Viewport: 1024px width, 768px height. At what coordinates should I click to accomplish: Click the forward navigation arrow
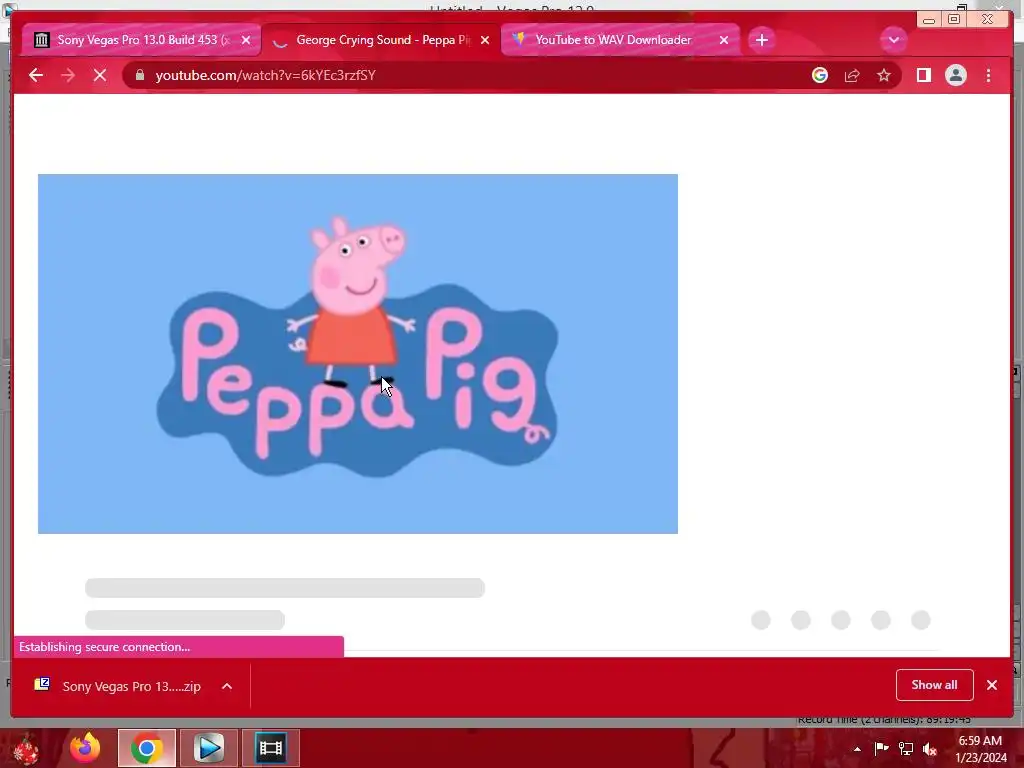68,75
